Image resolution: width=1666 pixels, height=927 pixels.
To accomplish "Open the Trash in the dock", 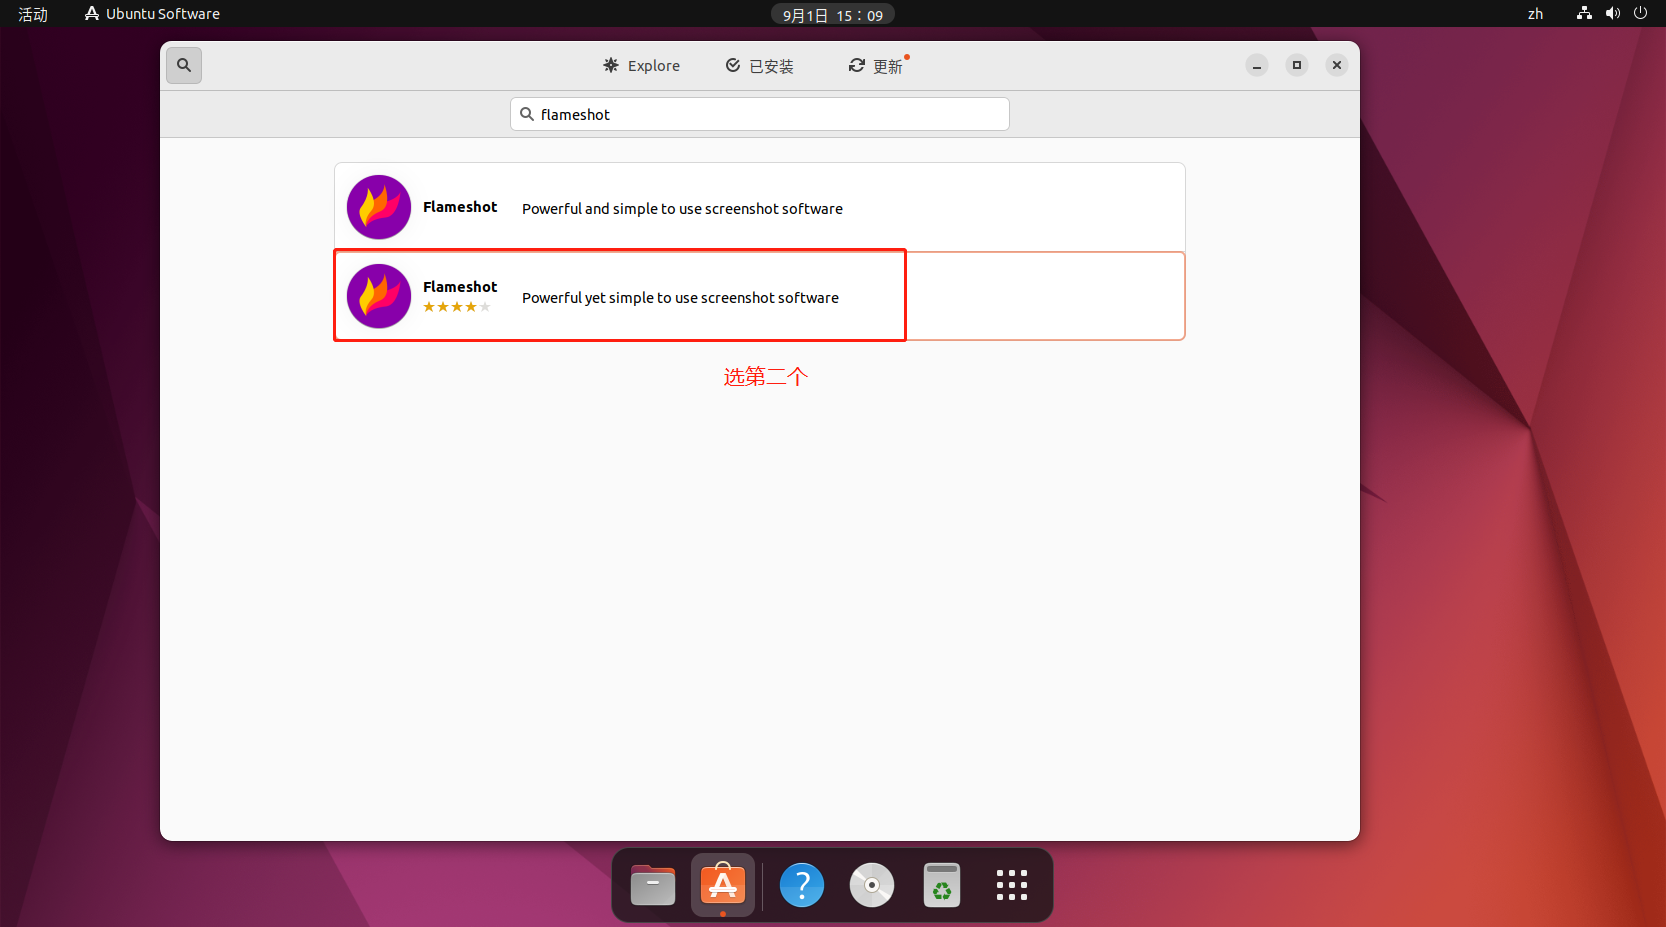I will pyautogui.click(x=942, y=885).
